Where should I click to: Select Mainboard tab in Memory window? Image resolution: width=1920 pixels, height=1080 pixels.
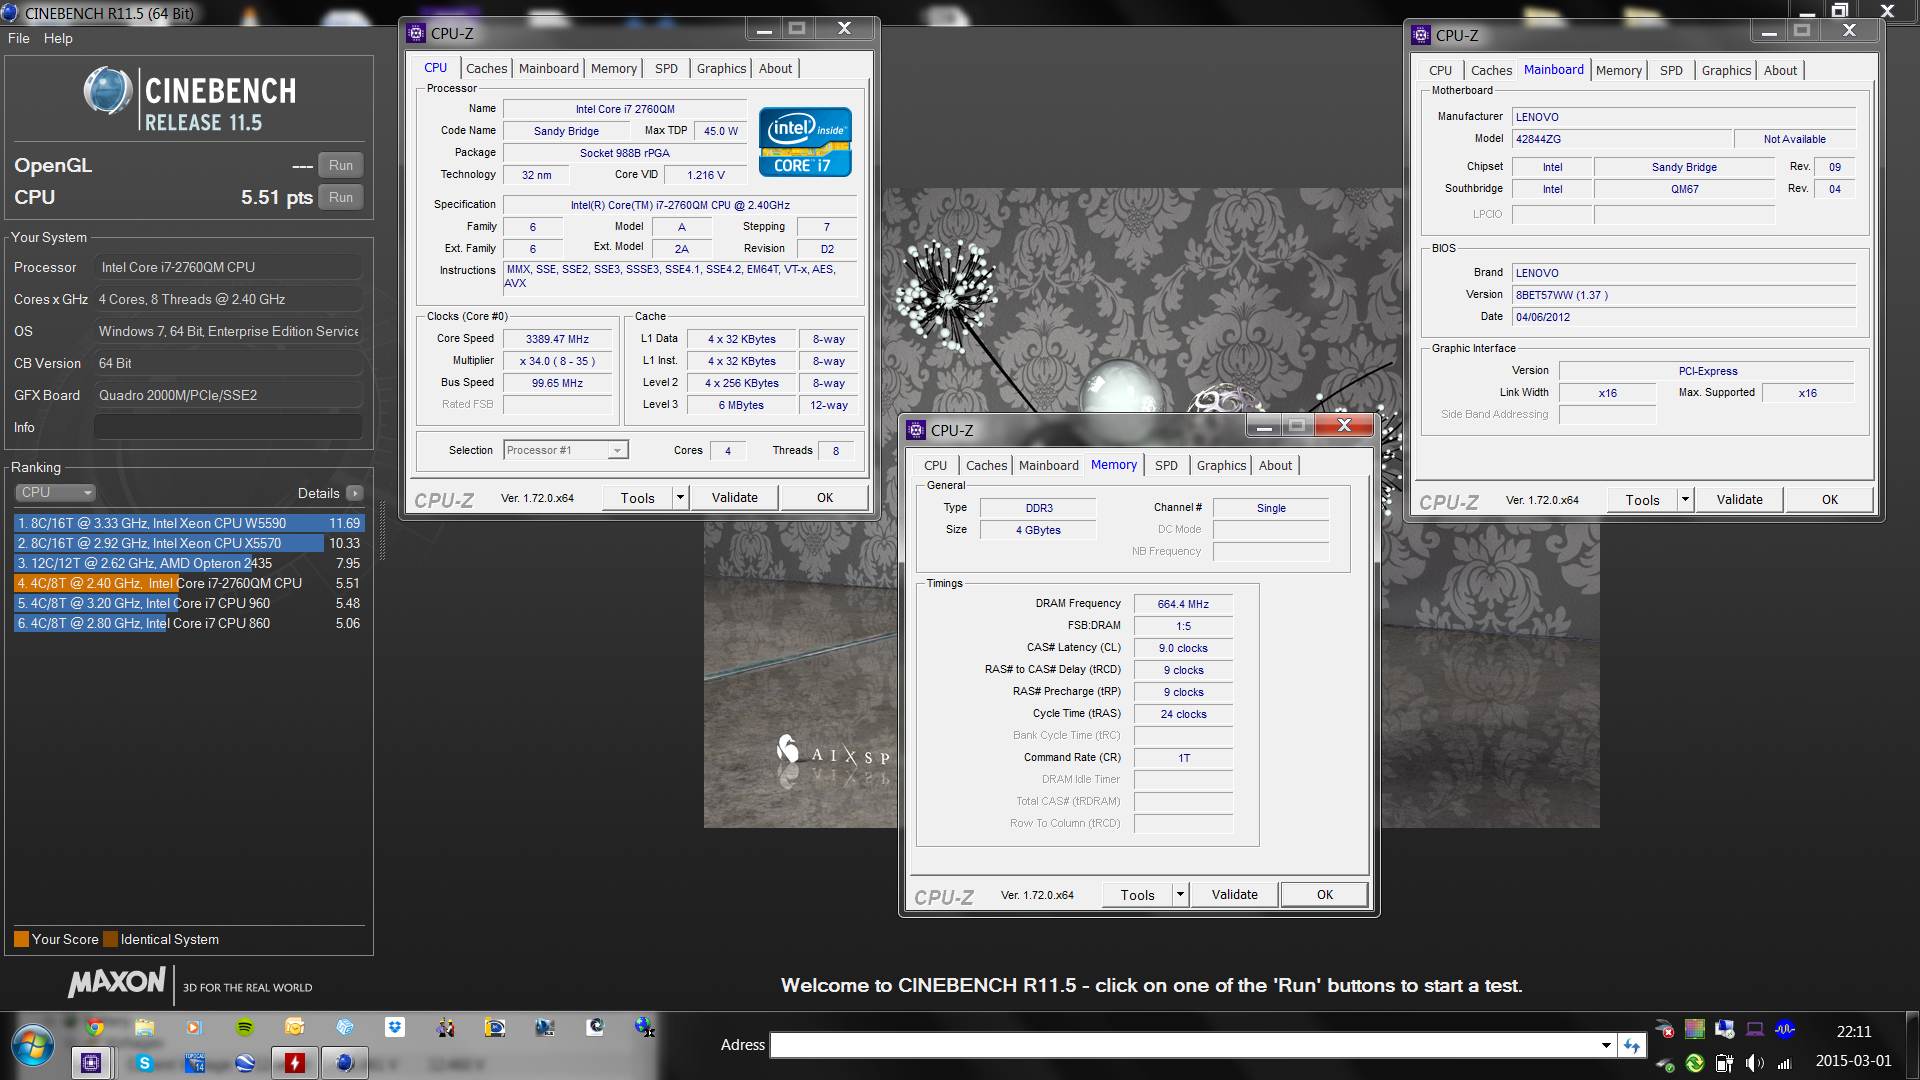click(1048, 465)
